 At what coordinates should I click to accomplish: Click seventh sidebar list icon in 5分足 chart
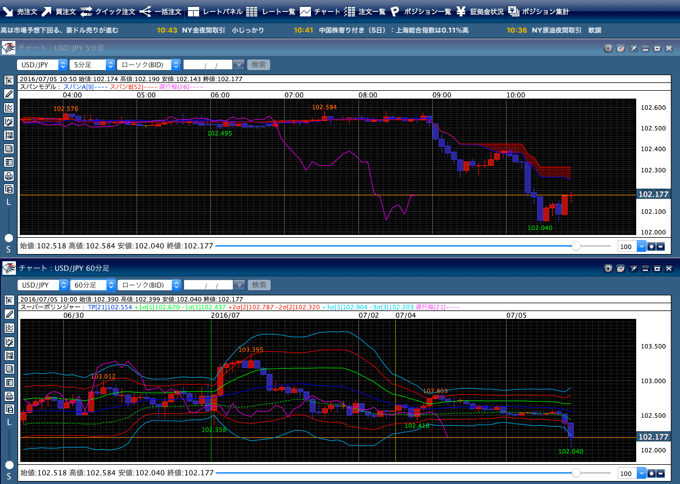[9, 162]
